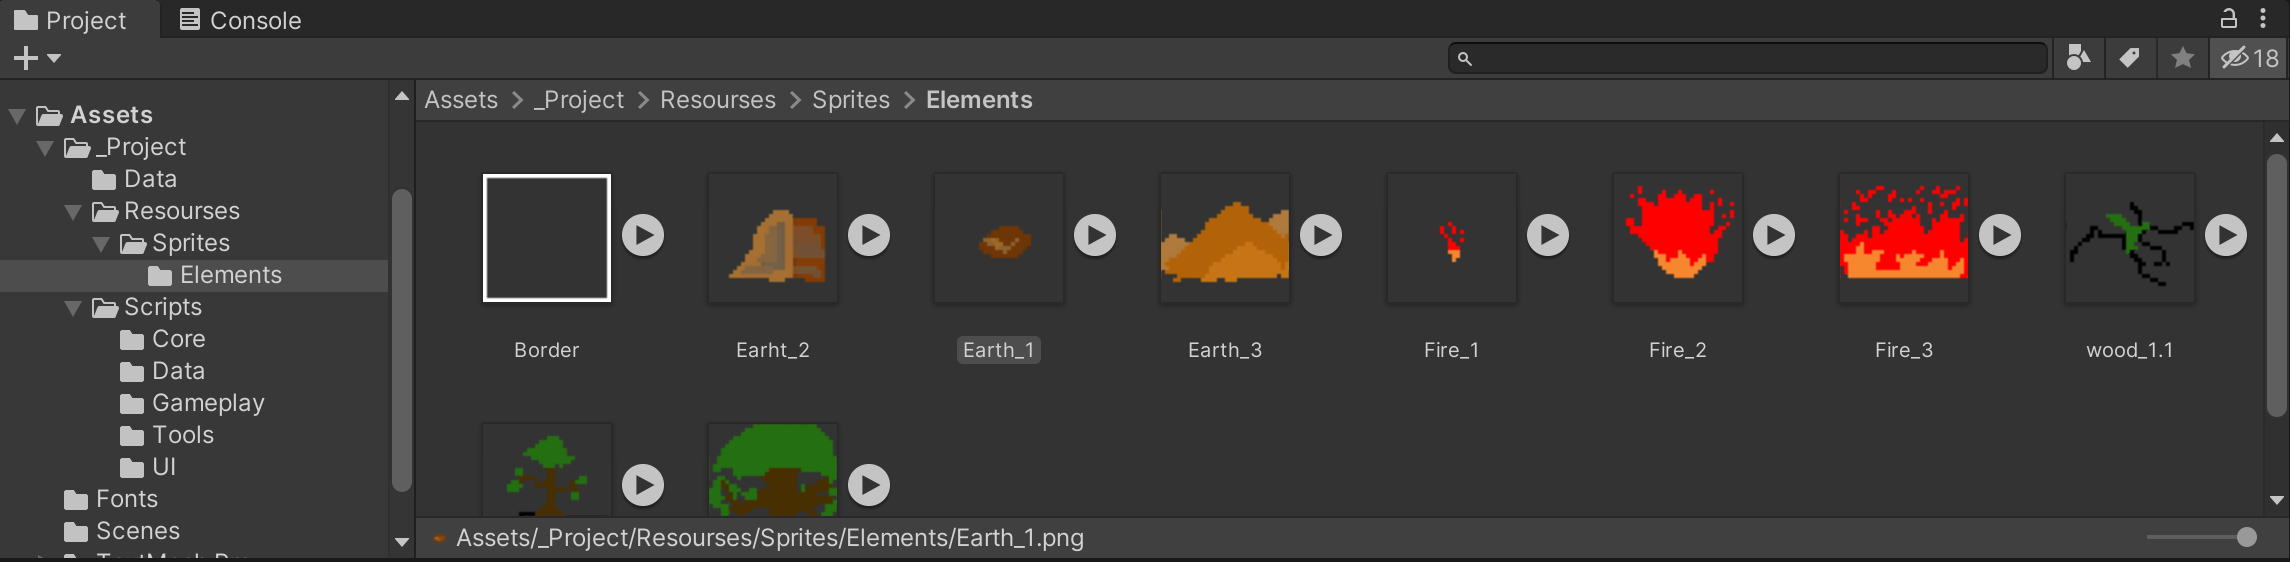Open the search by type filter
Viewport: 2290px width, 562px height.
[x=2078, y=58]
